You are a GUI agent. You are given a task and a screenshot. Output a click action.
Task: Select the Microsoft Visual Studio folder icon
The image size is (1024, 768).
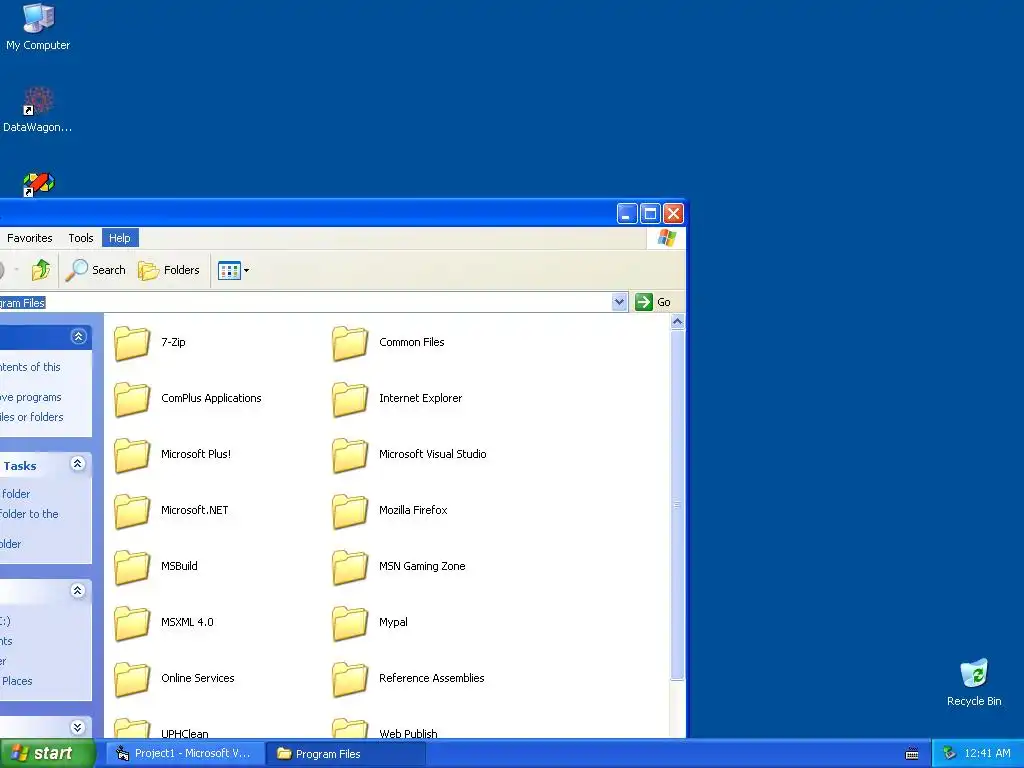[x=350, y=456]
